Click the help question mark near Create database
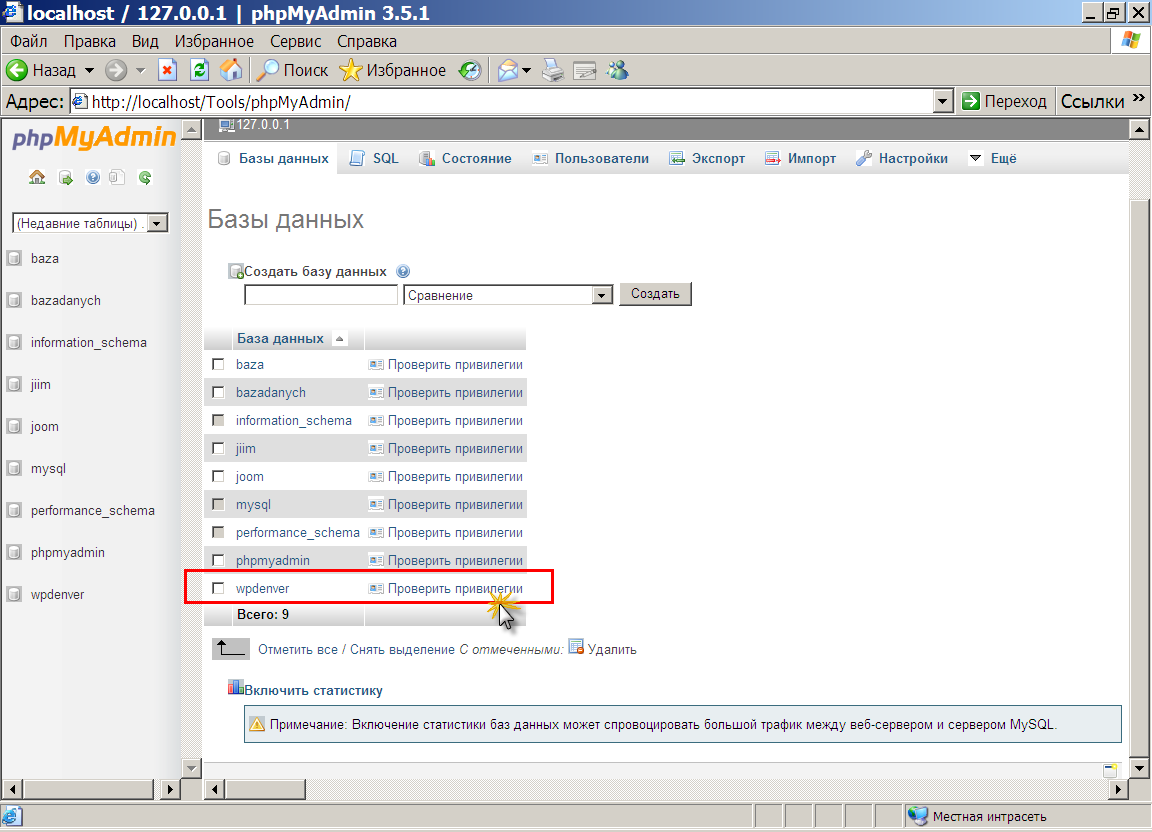 point(403,271)
